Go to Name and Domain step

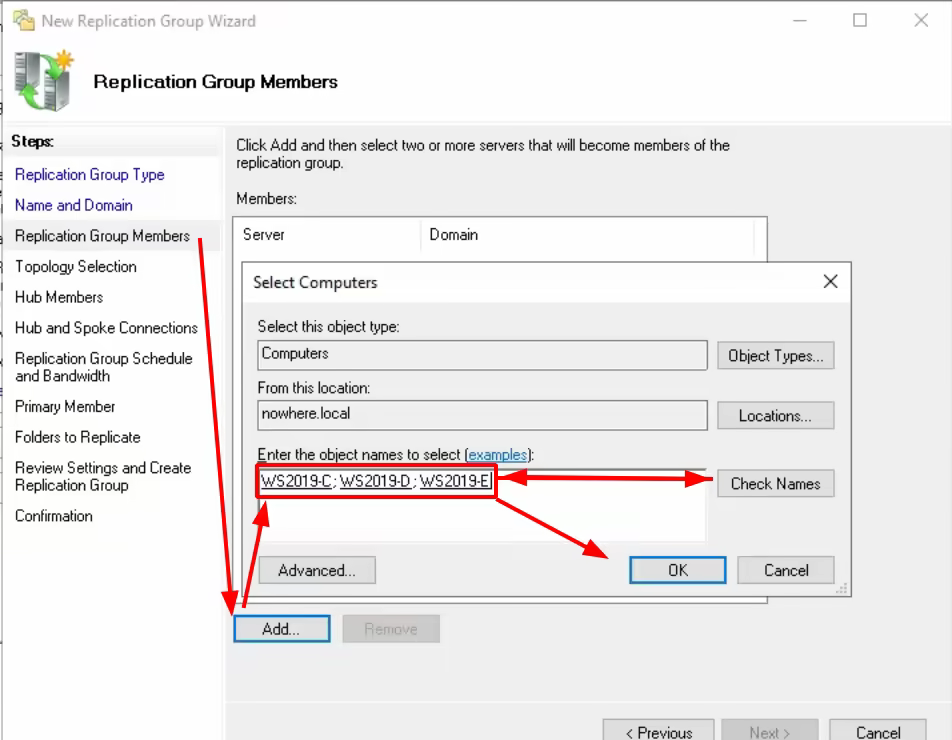73,205
